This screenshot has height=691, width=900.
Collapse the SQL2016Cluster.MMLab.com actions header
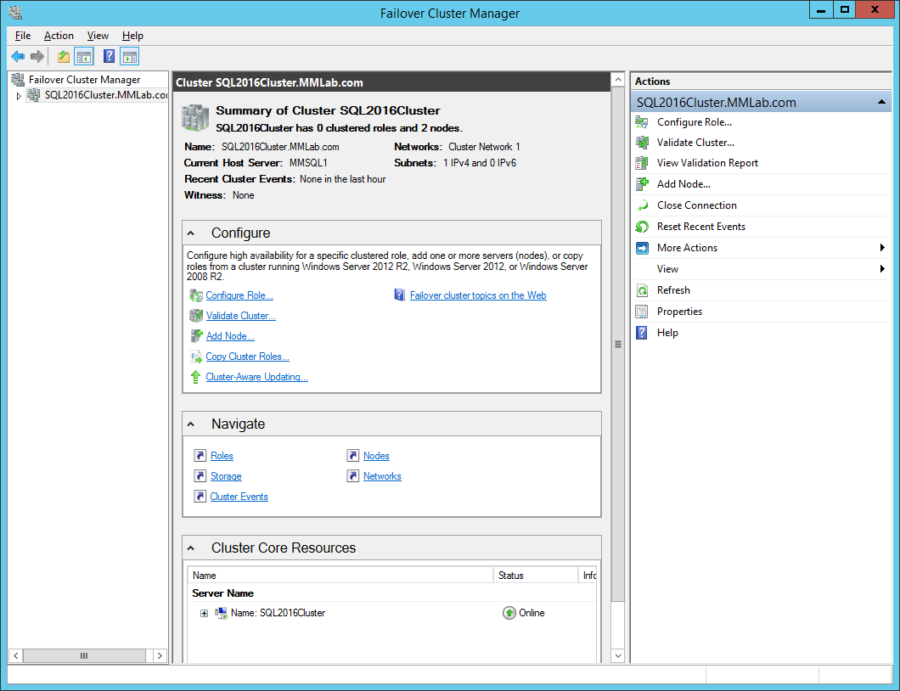click(x=881, y=101)
